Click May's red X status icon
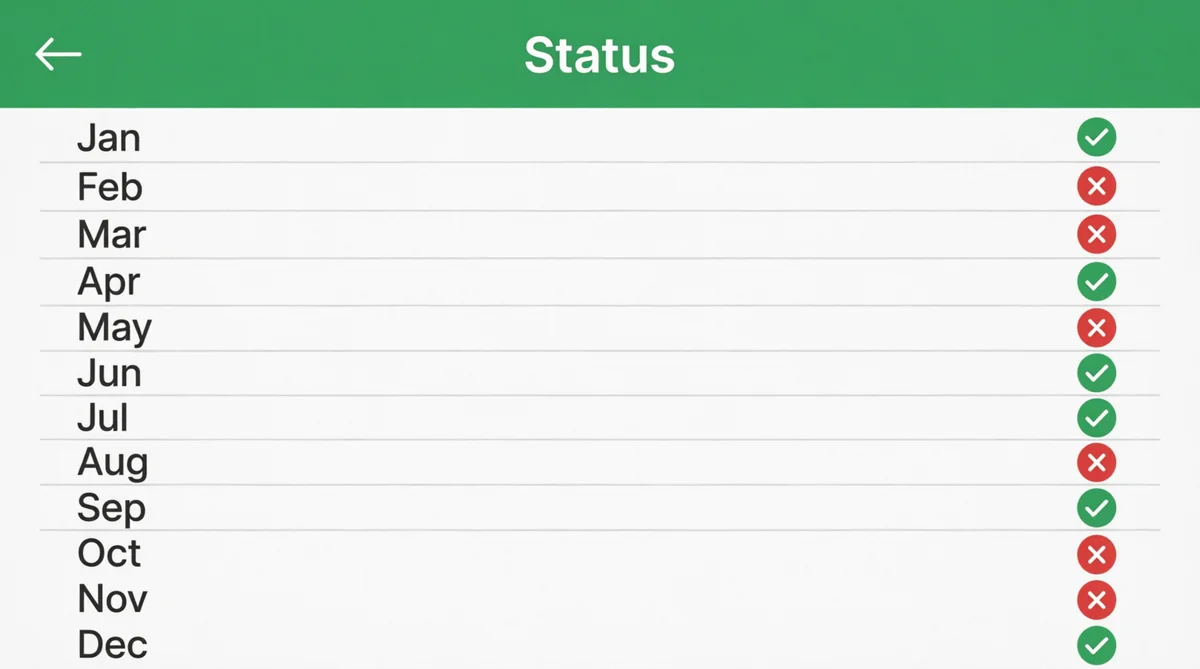The height and width of the screenshot is (669, 1200). pos(1096,327)
